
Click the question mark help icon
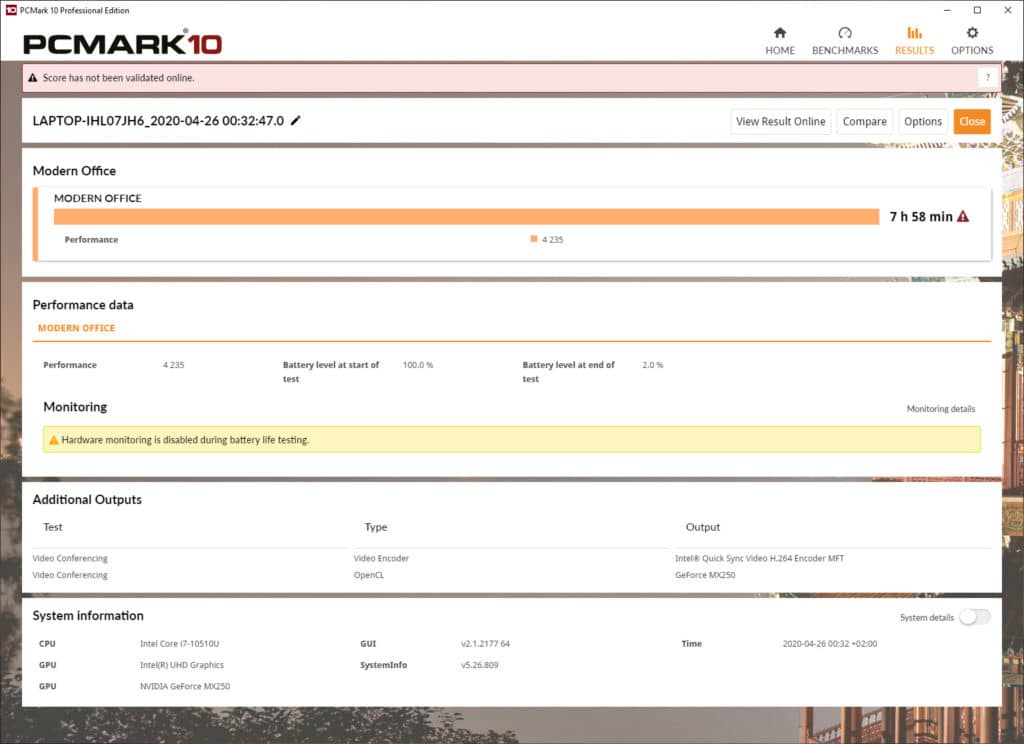tap(987, 78)
